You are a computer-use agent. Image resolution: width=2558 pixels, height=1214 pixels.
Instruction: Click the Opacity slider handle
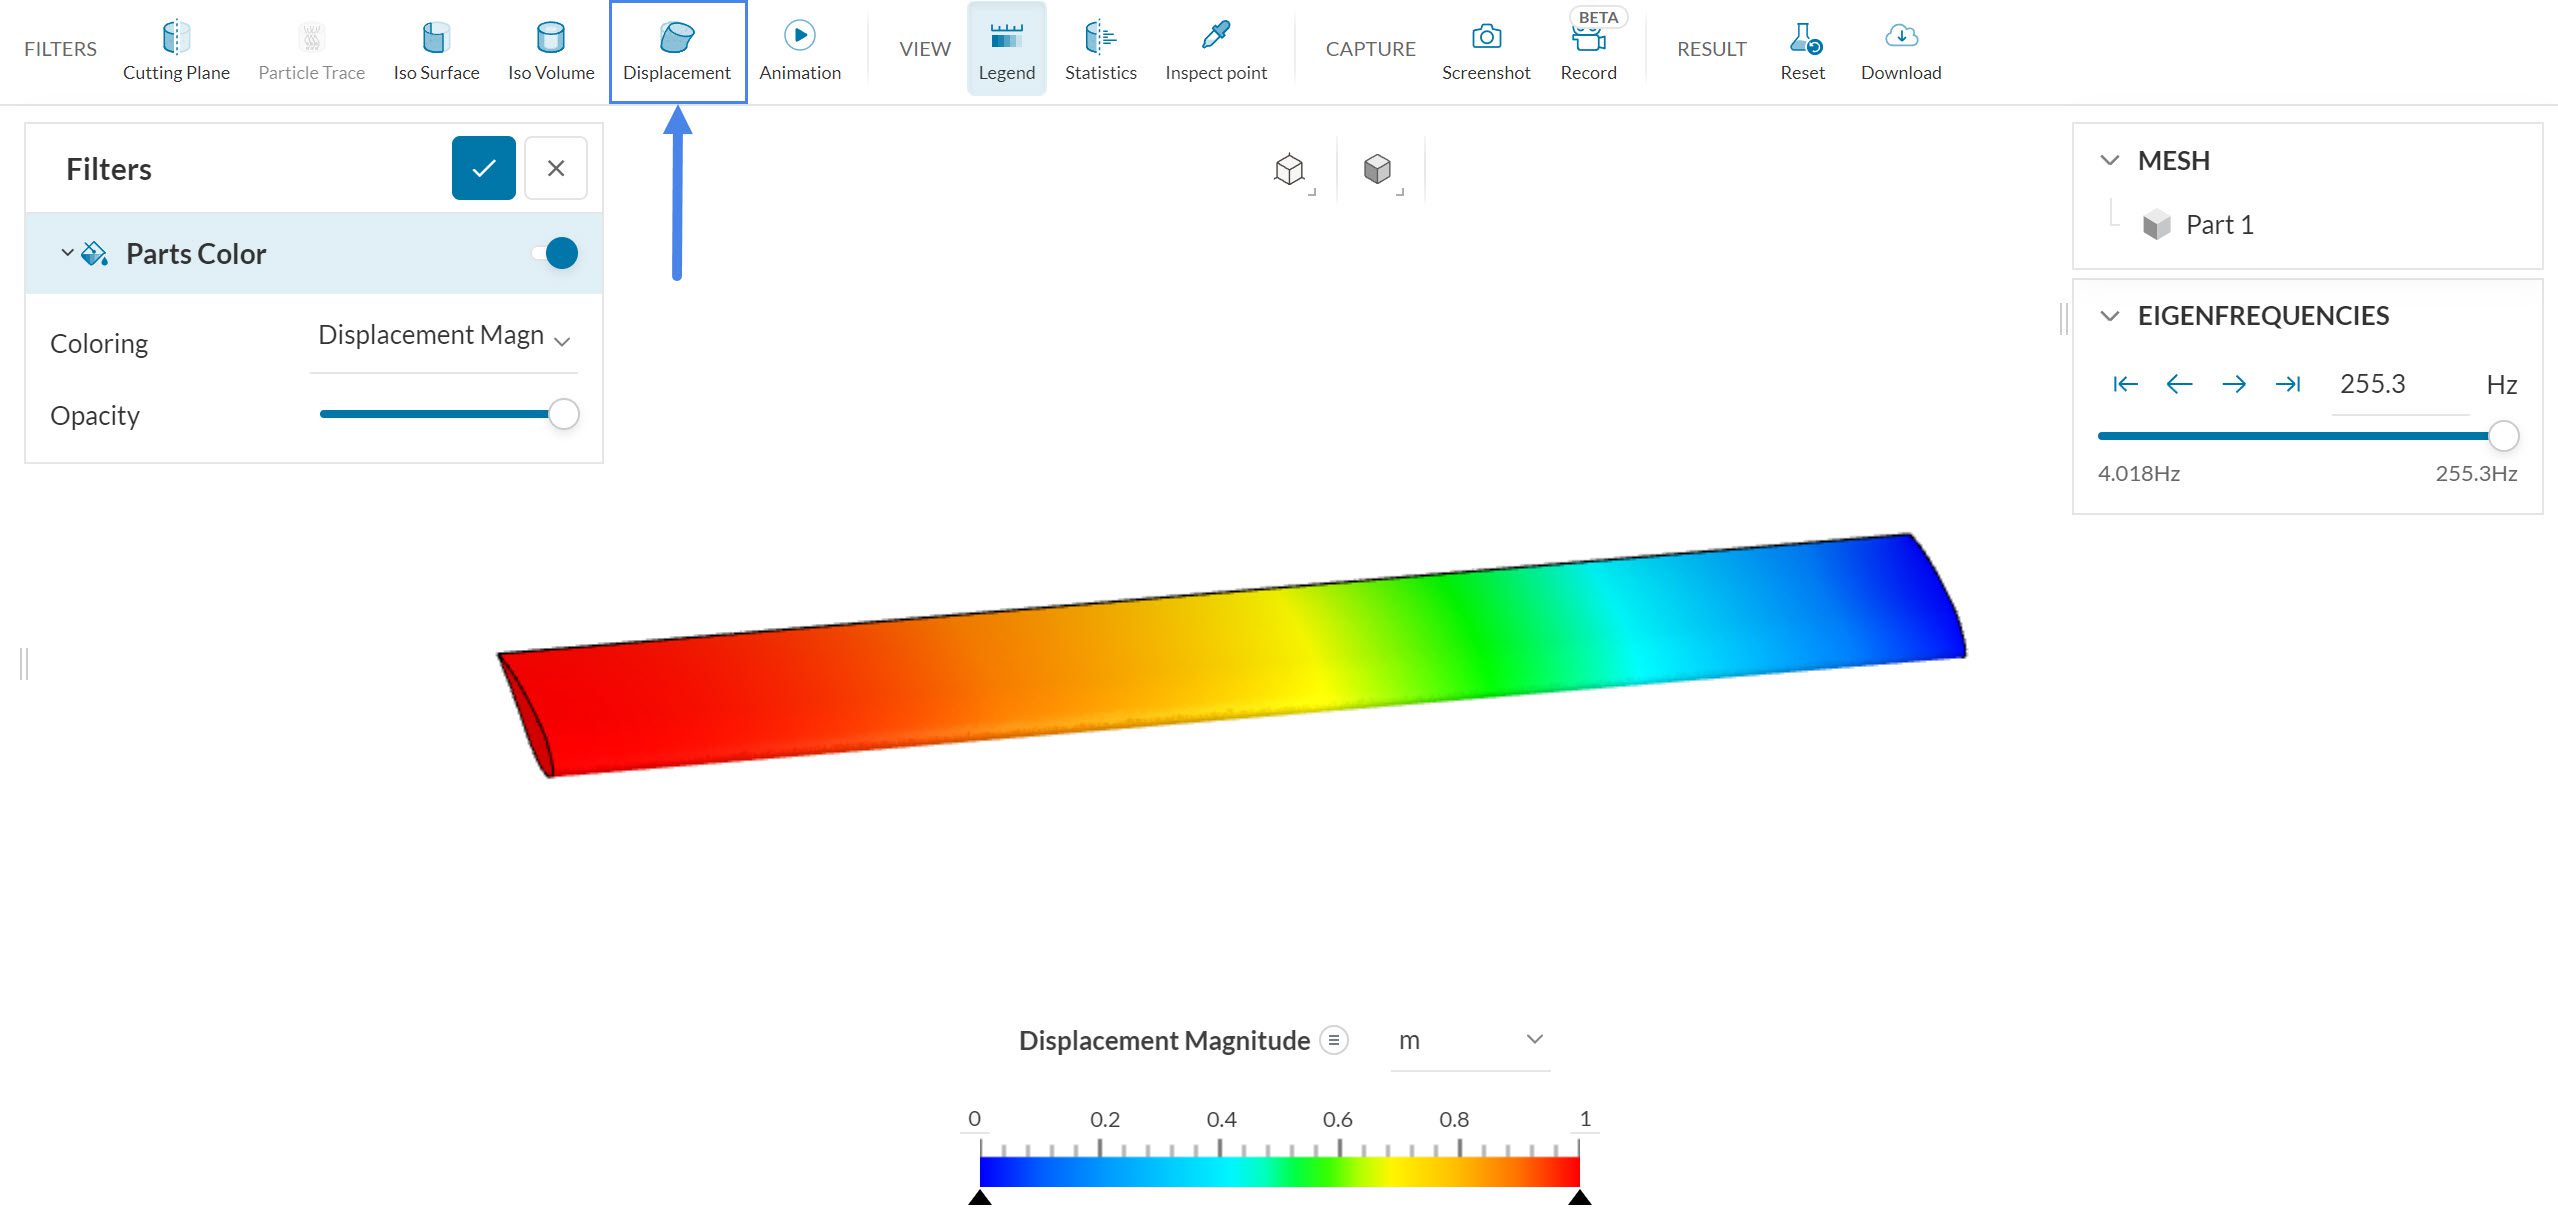tap(564, 414)
